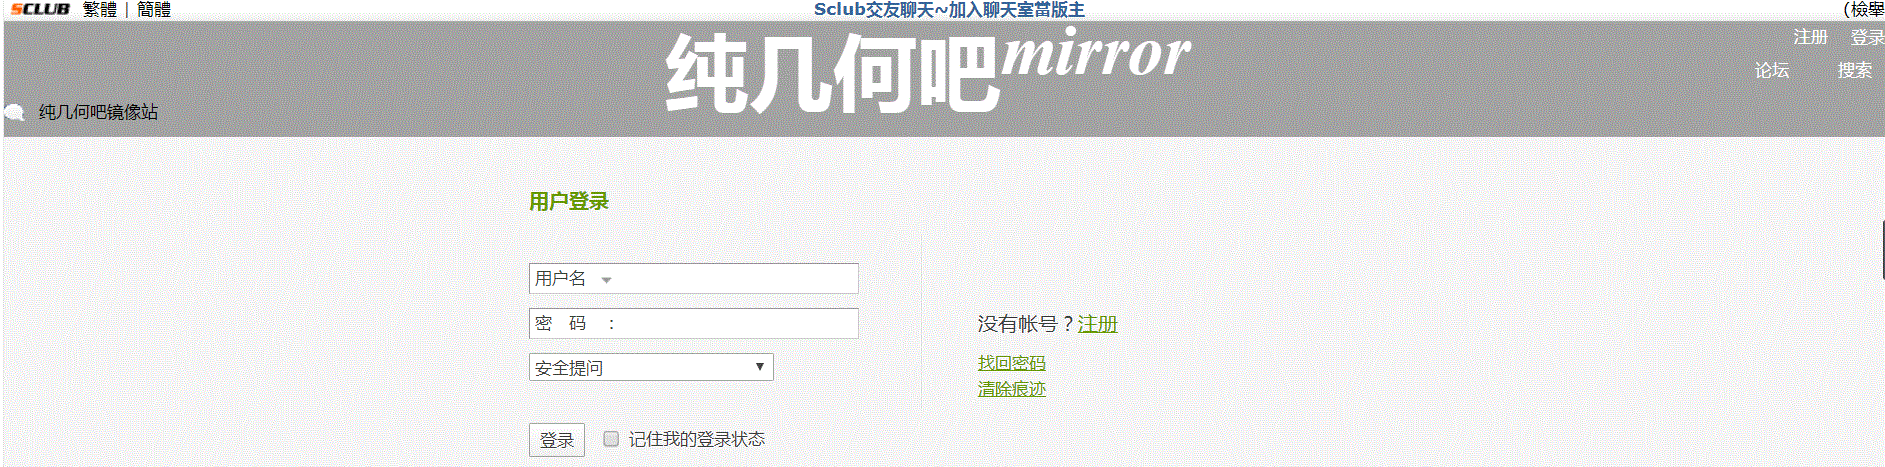Screen dimensions: 1885x467
Task: Click the 纯几何吧镜像站 breadcrumb link
Action: tap(98, 112)
